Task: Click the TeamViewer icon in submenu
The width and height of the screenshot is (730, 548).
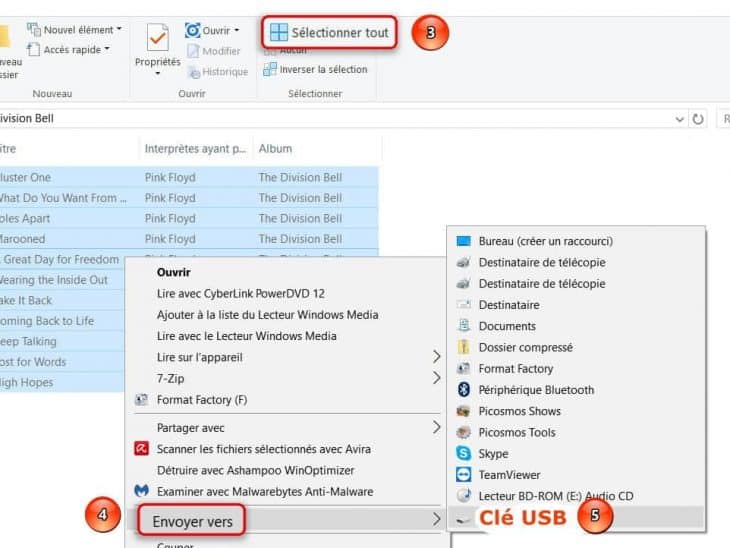Action: pos(464,474)
